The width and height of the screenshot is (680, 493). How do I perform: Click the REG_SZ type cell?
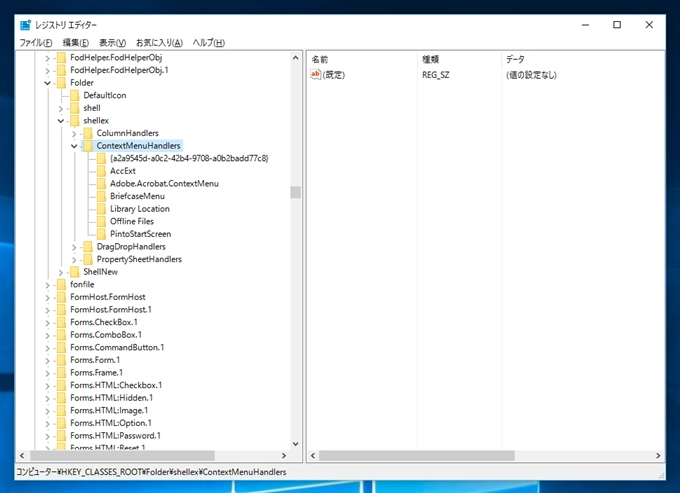(436, 75)
